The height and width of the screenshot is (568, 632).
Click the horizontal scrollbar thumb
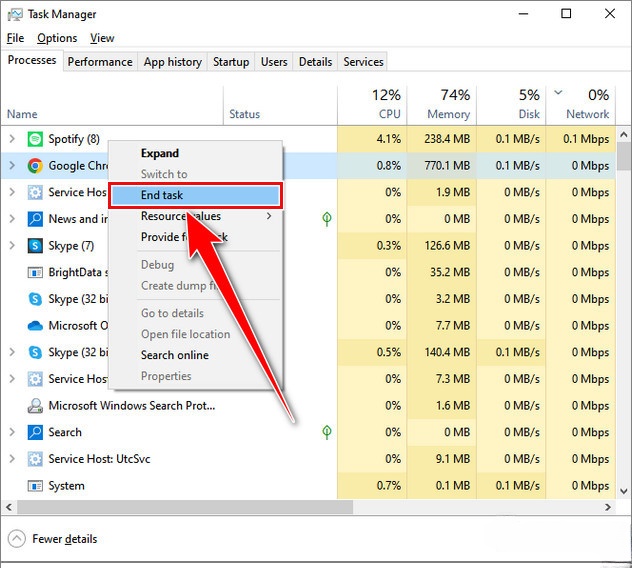[x=185, y=507]
